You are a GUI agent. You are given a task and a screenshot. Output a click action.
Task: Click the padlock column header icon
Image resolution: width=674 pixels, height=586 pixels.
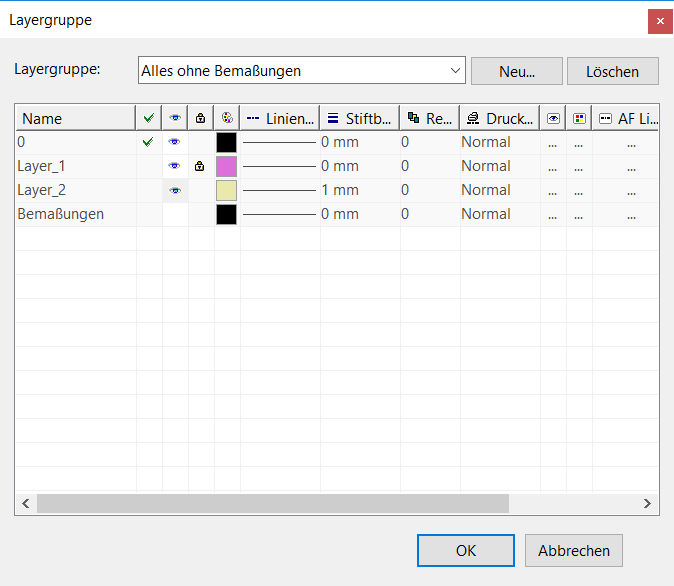pos(200,118)
